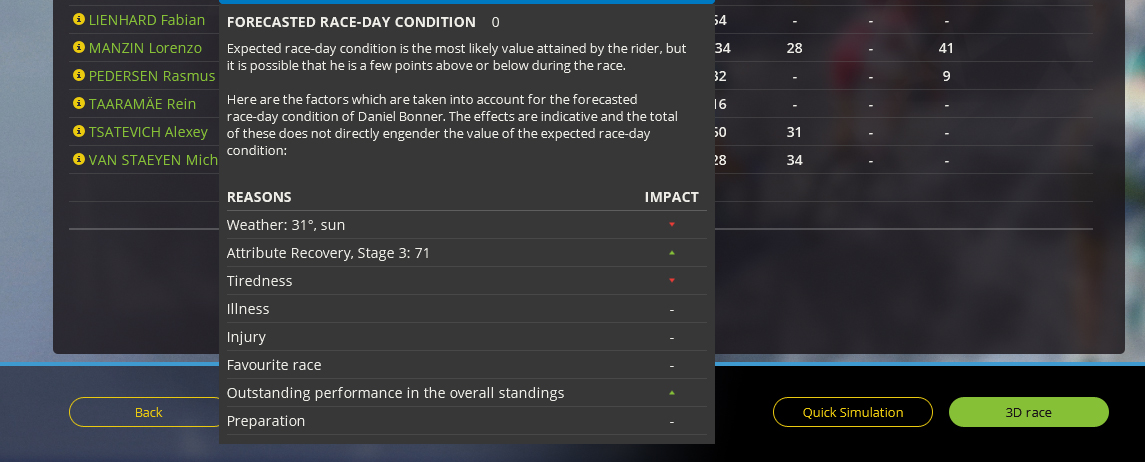Image resolution: width=1145 pixels, height=462 pixels.
Task: Open rider MANZIN Lorenzo
Action: tap(145, 48)
